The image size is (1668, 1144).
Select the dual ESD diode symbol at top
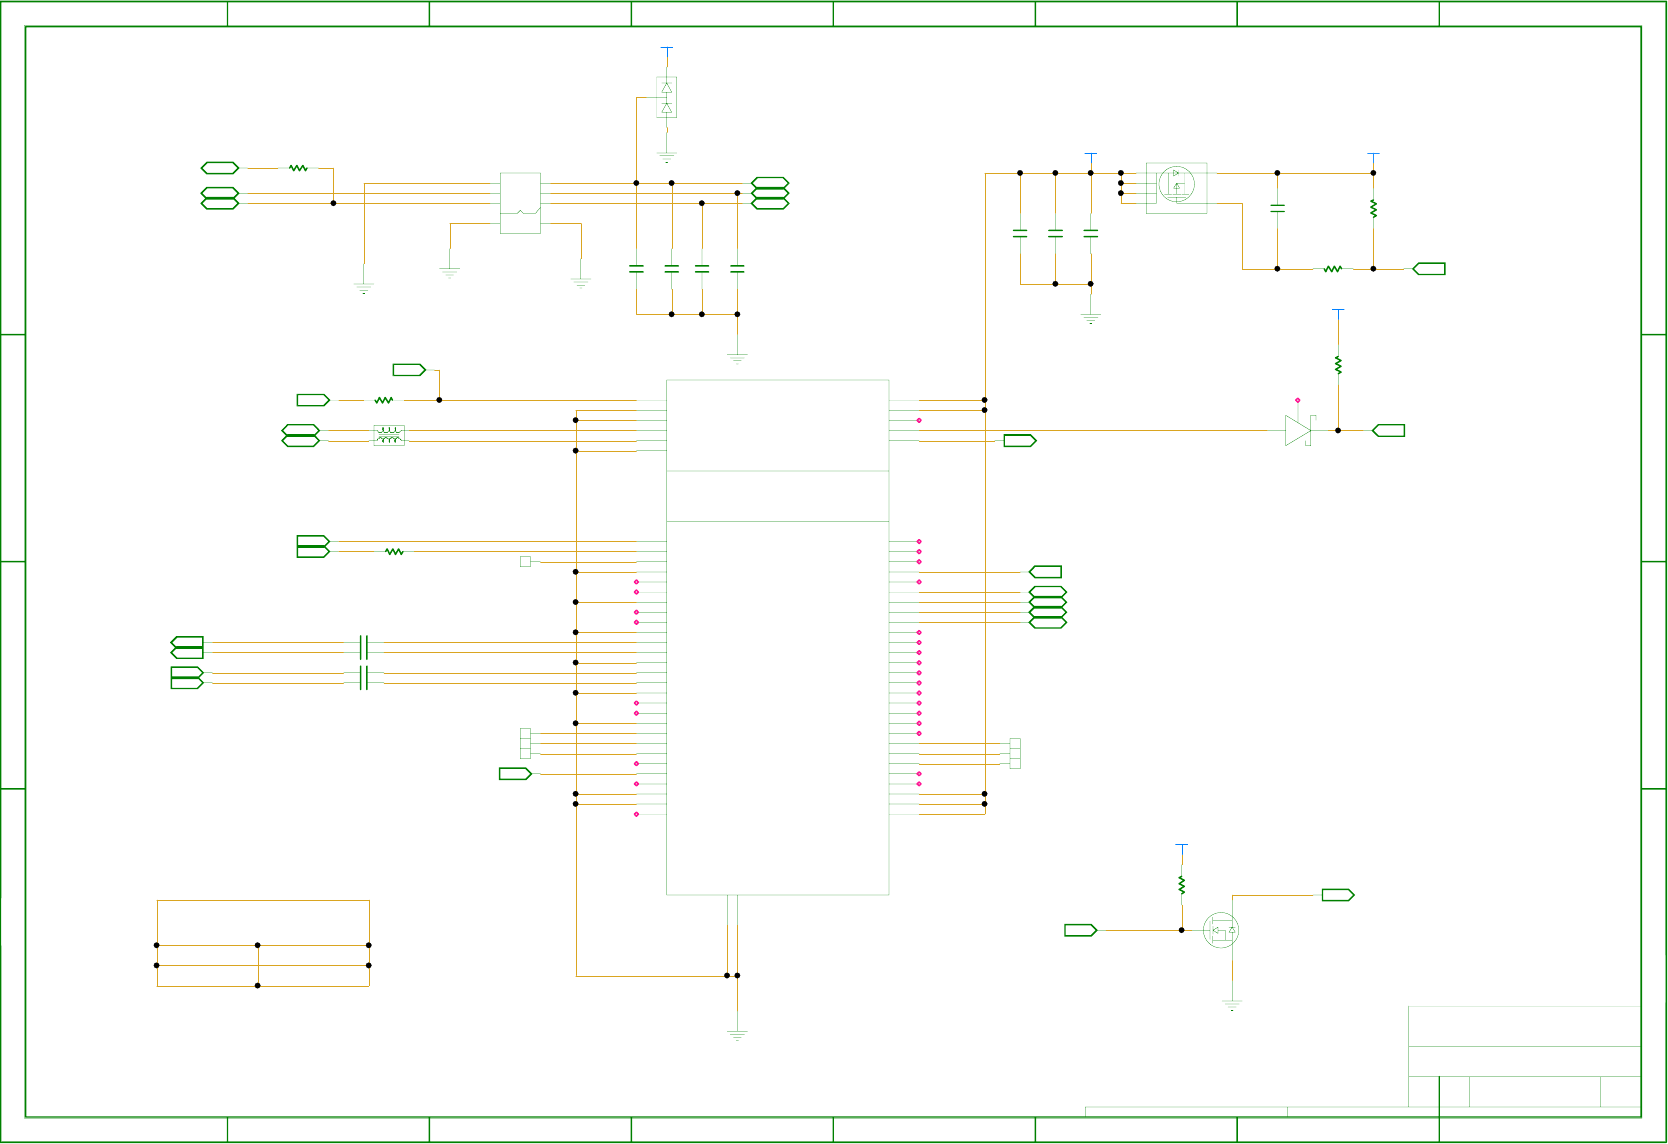(667, 98)
